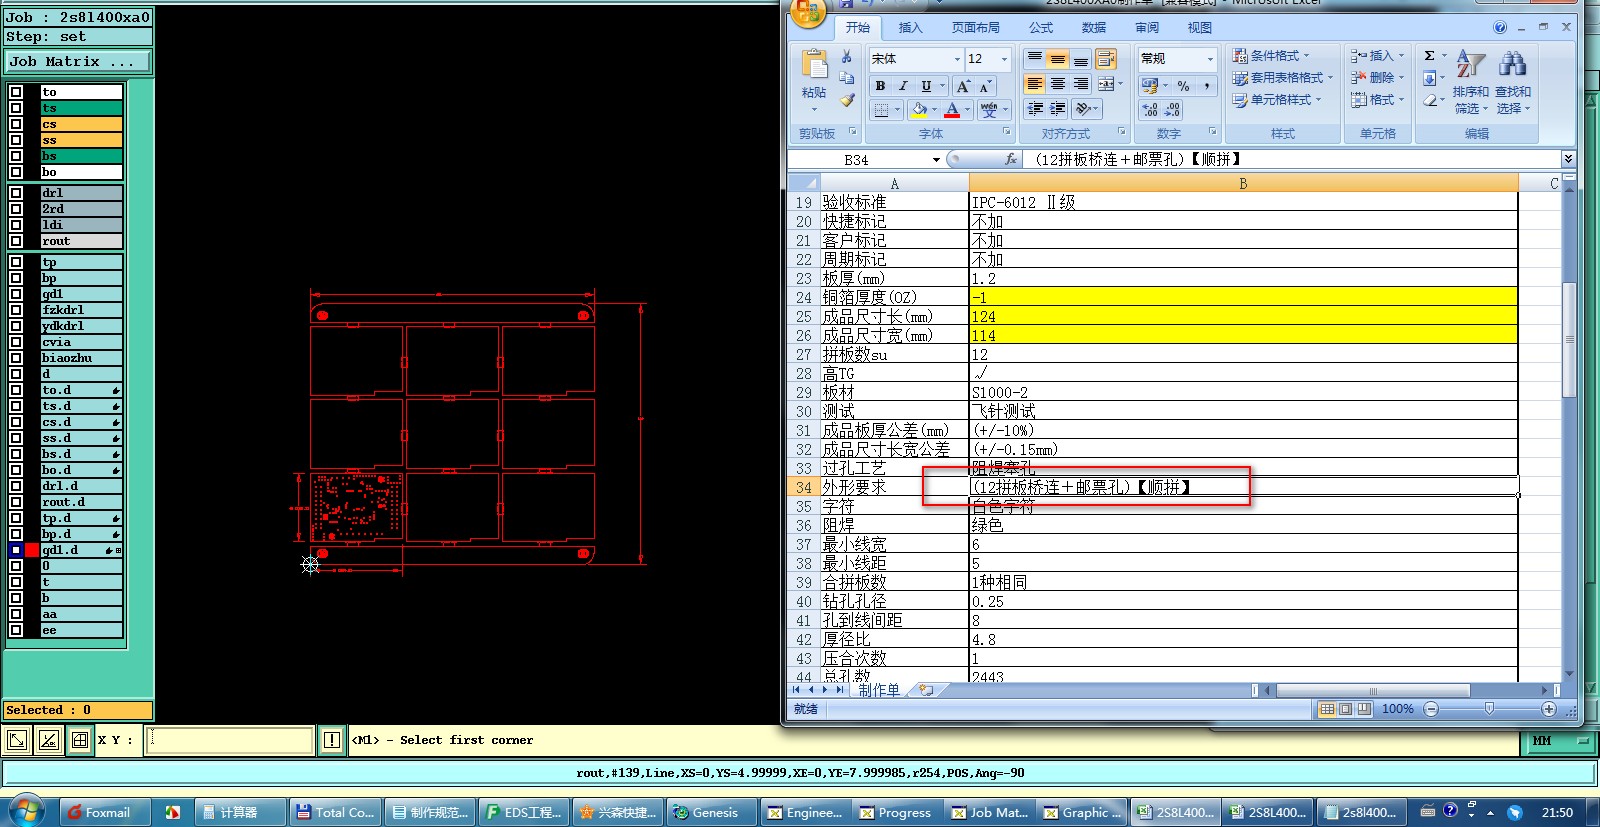Click the Increase Font Size icon
Image resolution: width=1600 pixels, height=827 pixels.
coord(962,86)
